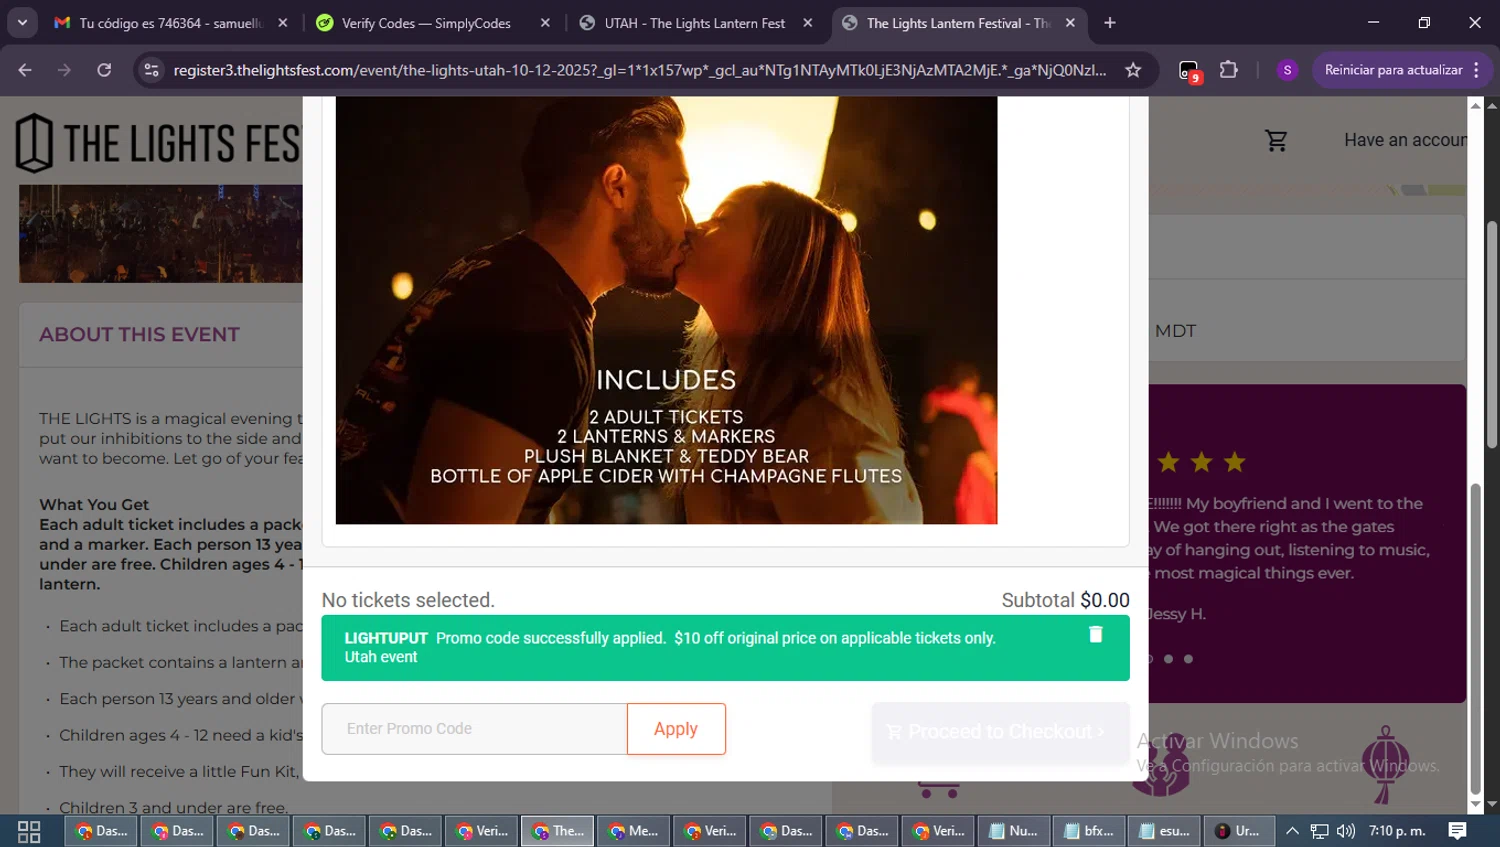Open 'esu...' notepad item in taskbar
This screenshot has height=847, width=1500.
pyautogui.click(x=1165, y=831)
